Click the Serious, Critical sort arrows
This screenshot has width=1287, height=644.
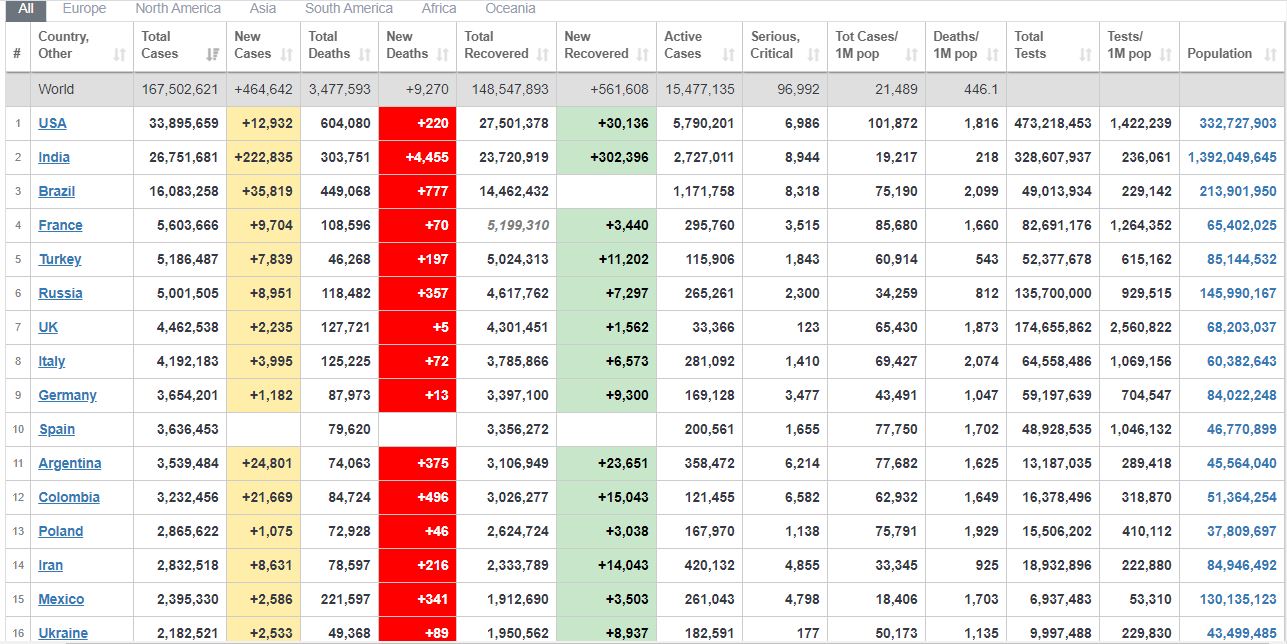tap(813, 55)
